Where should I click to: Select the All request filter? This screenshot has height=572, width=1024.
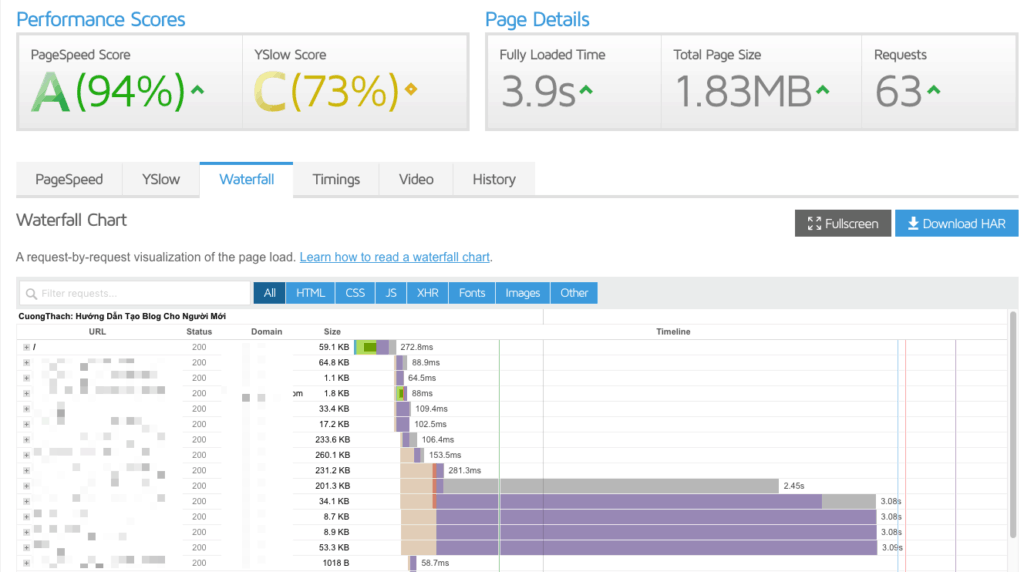click(270, 293)
